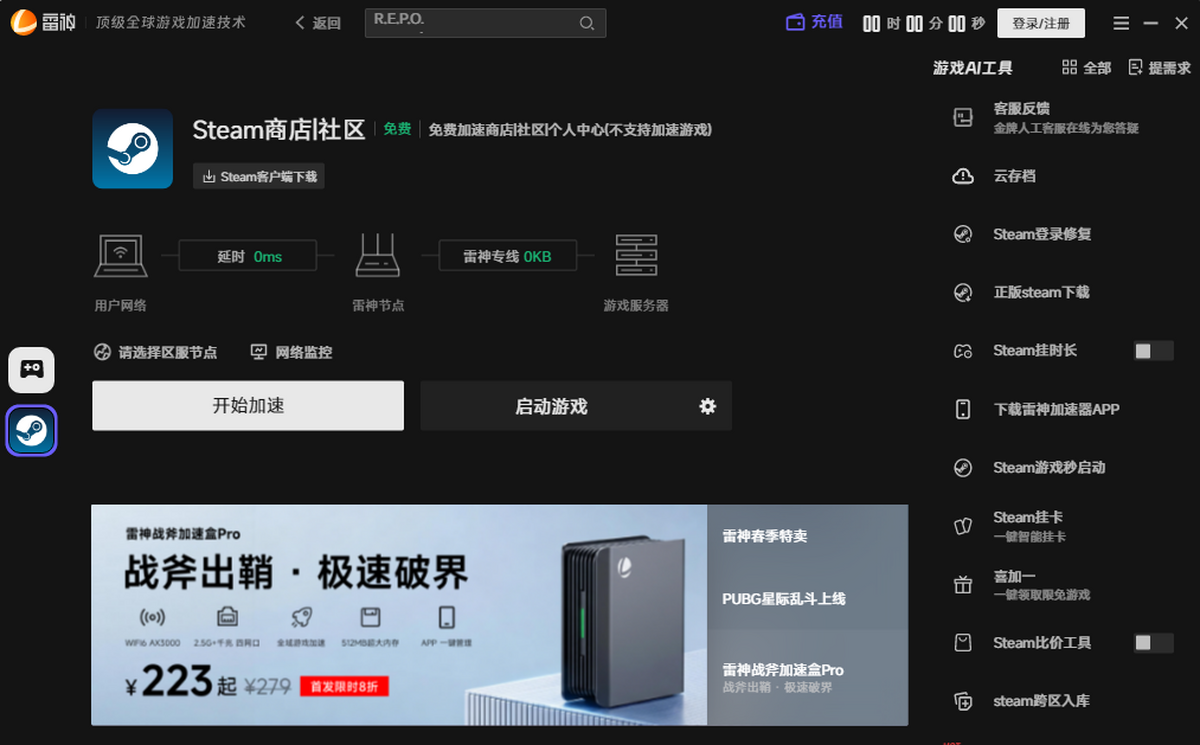Click the search magnifier icon

pos(587,23)
